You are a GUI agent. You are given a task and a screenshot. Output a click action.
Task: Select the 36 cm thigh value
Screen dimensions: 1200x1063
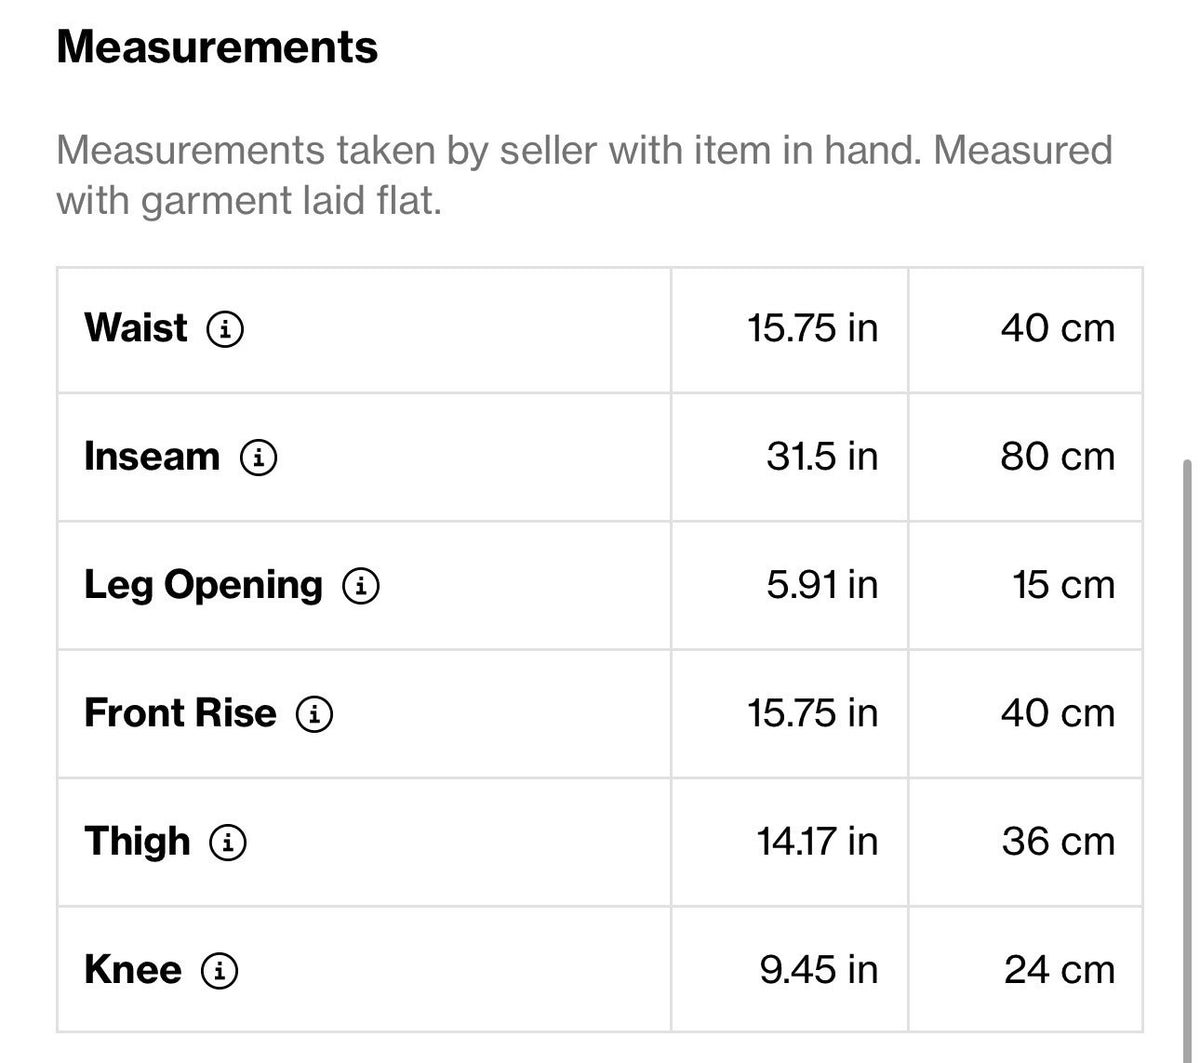(1058, 842)
